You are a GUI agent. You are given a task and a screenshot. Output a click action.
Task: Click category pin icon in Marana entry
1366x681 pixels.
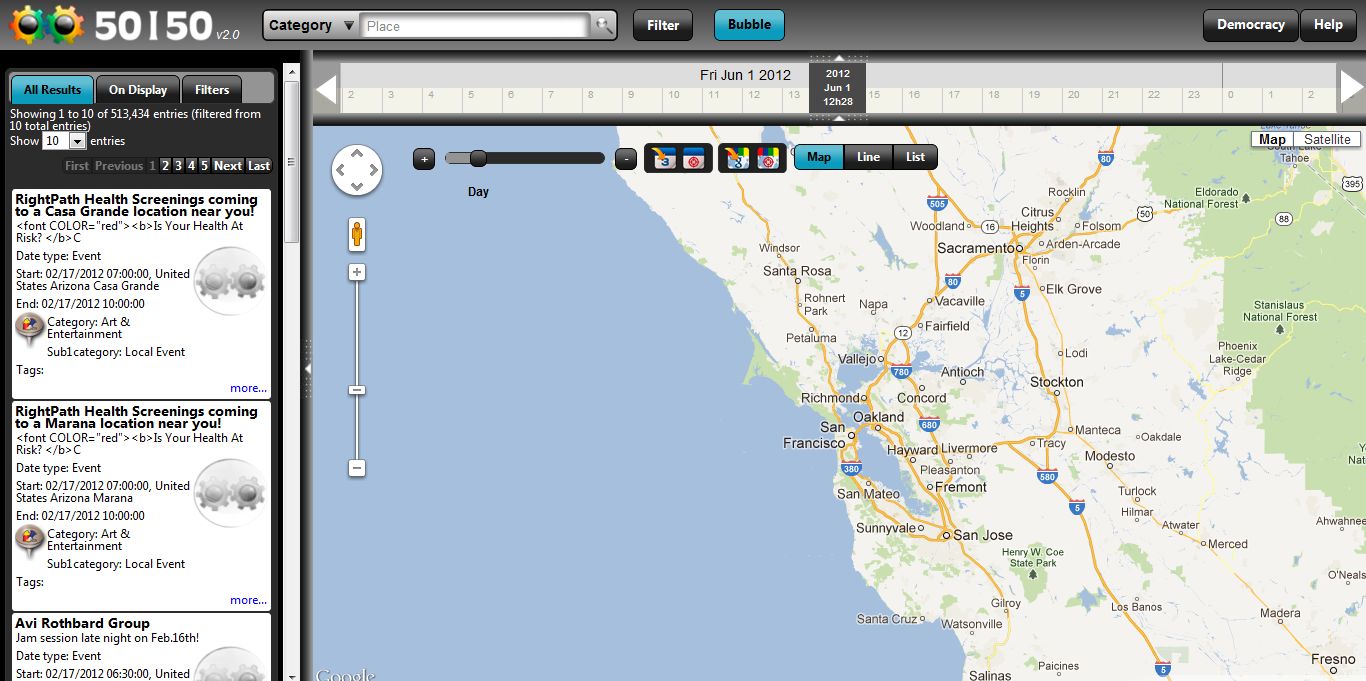click(x=30, y=541)
